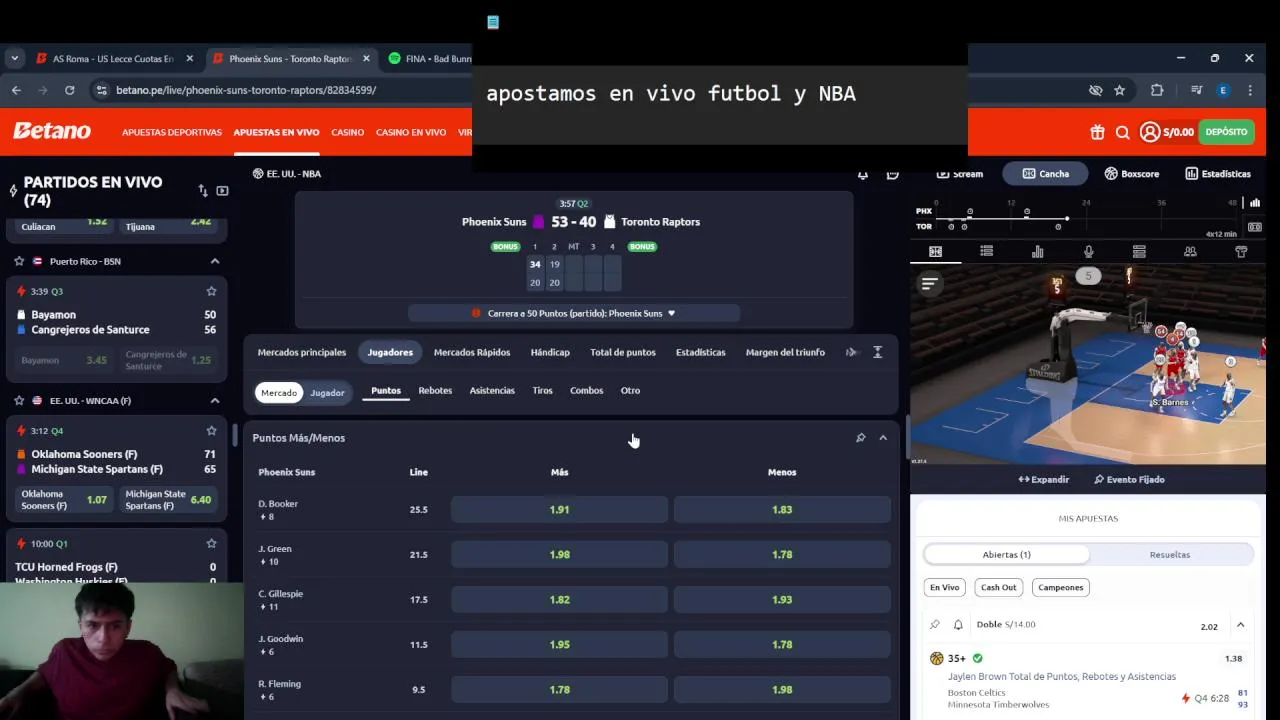Open the court view tab icon in tracker

tap(935, 252)
